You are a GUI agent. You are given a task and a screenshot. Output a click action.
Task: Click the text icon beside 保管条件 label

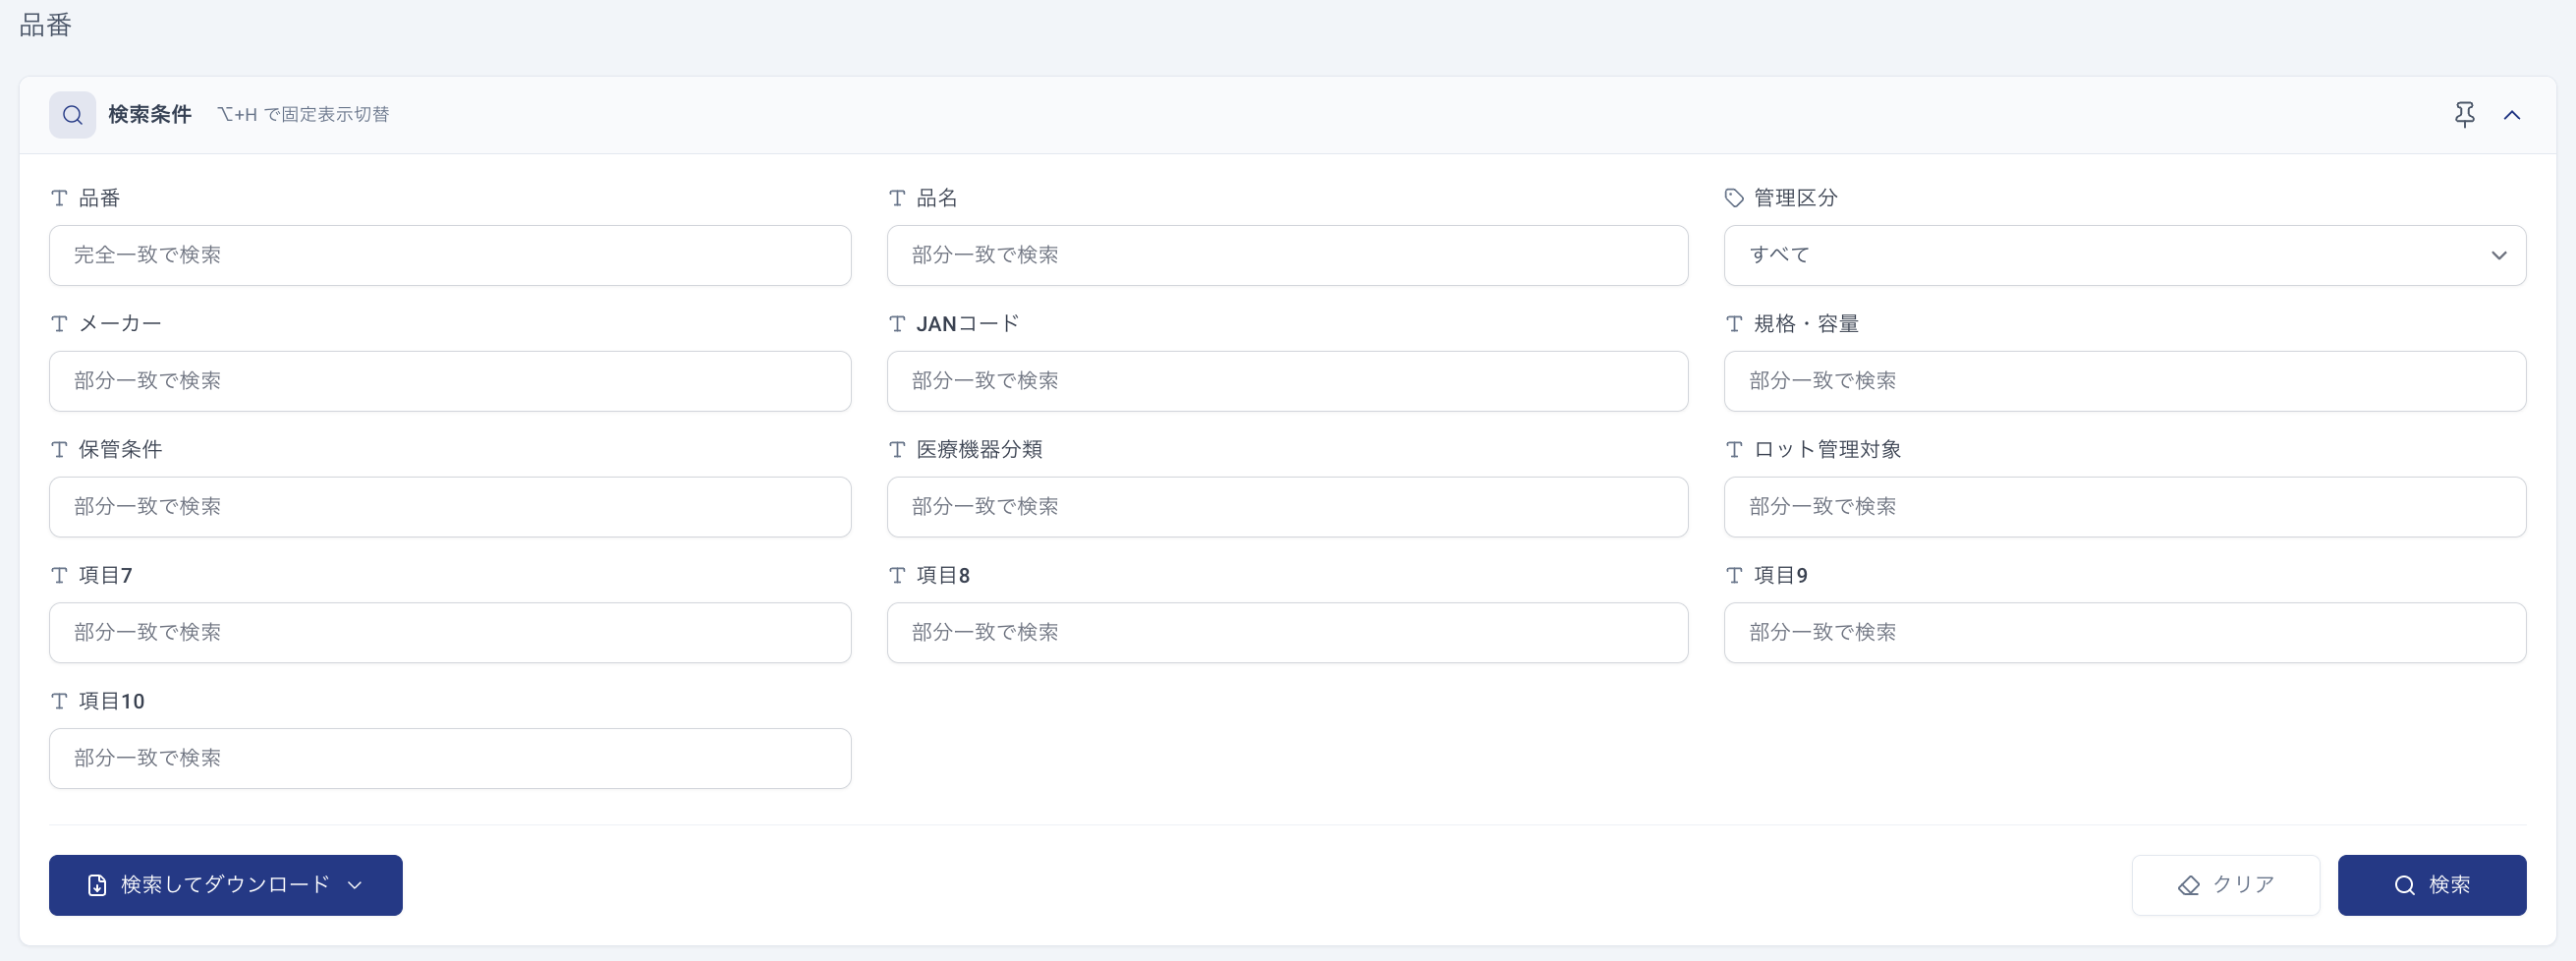click(x=59, y=450)
